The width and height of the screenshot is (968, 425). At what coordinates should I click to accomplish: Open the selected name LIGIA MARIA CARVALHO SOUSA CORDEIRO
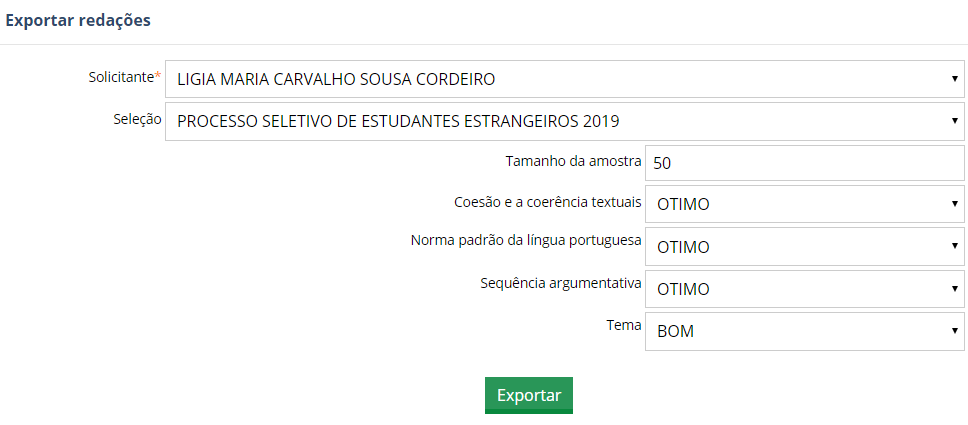(x=336, y=79)
